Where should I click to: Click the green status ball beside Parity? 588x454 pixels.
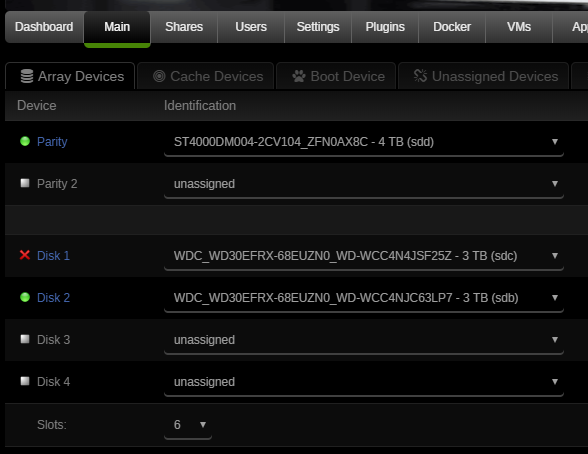(25, 141)
